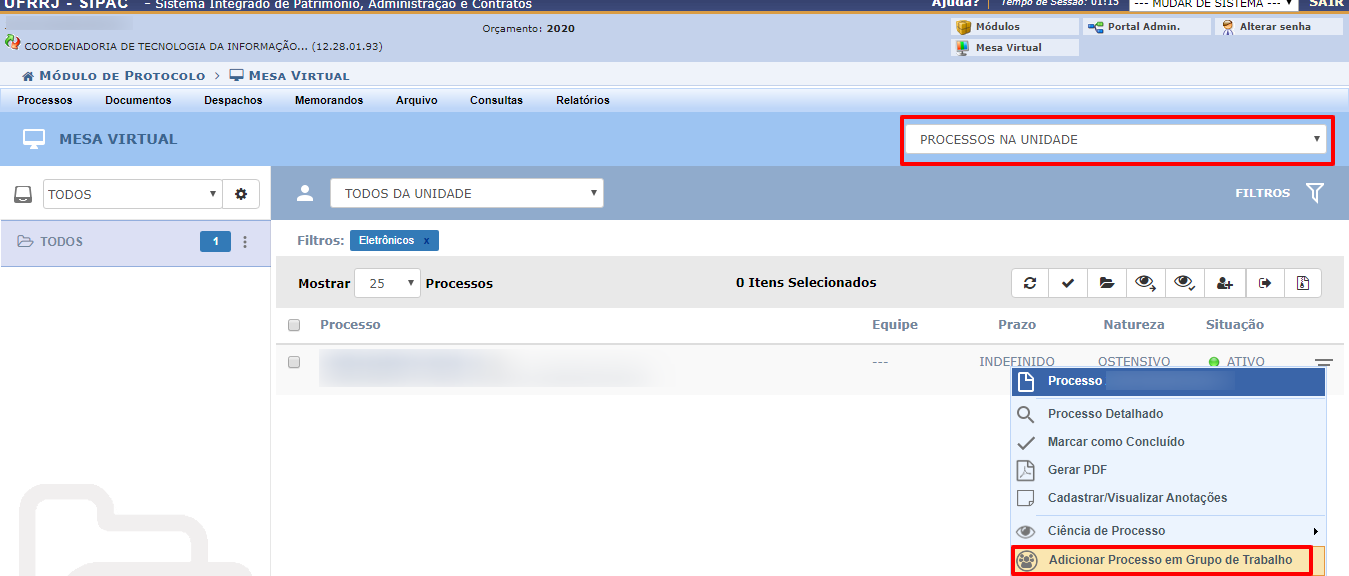The height and width of the screenshot is (576, 1349).
Task: Open the Mostrar 25 page size dropdown
Action: pos(387,284)
